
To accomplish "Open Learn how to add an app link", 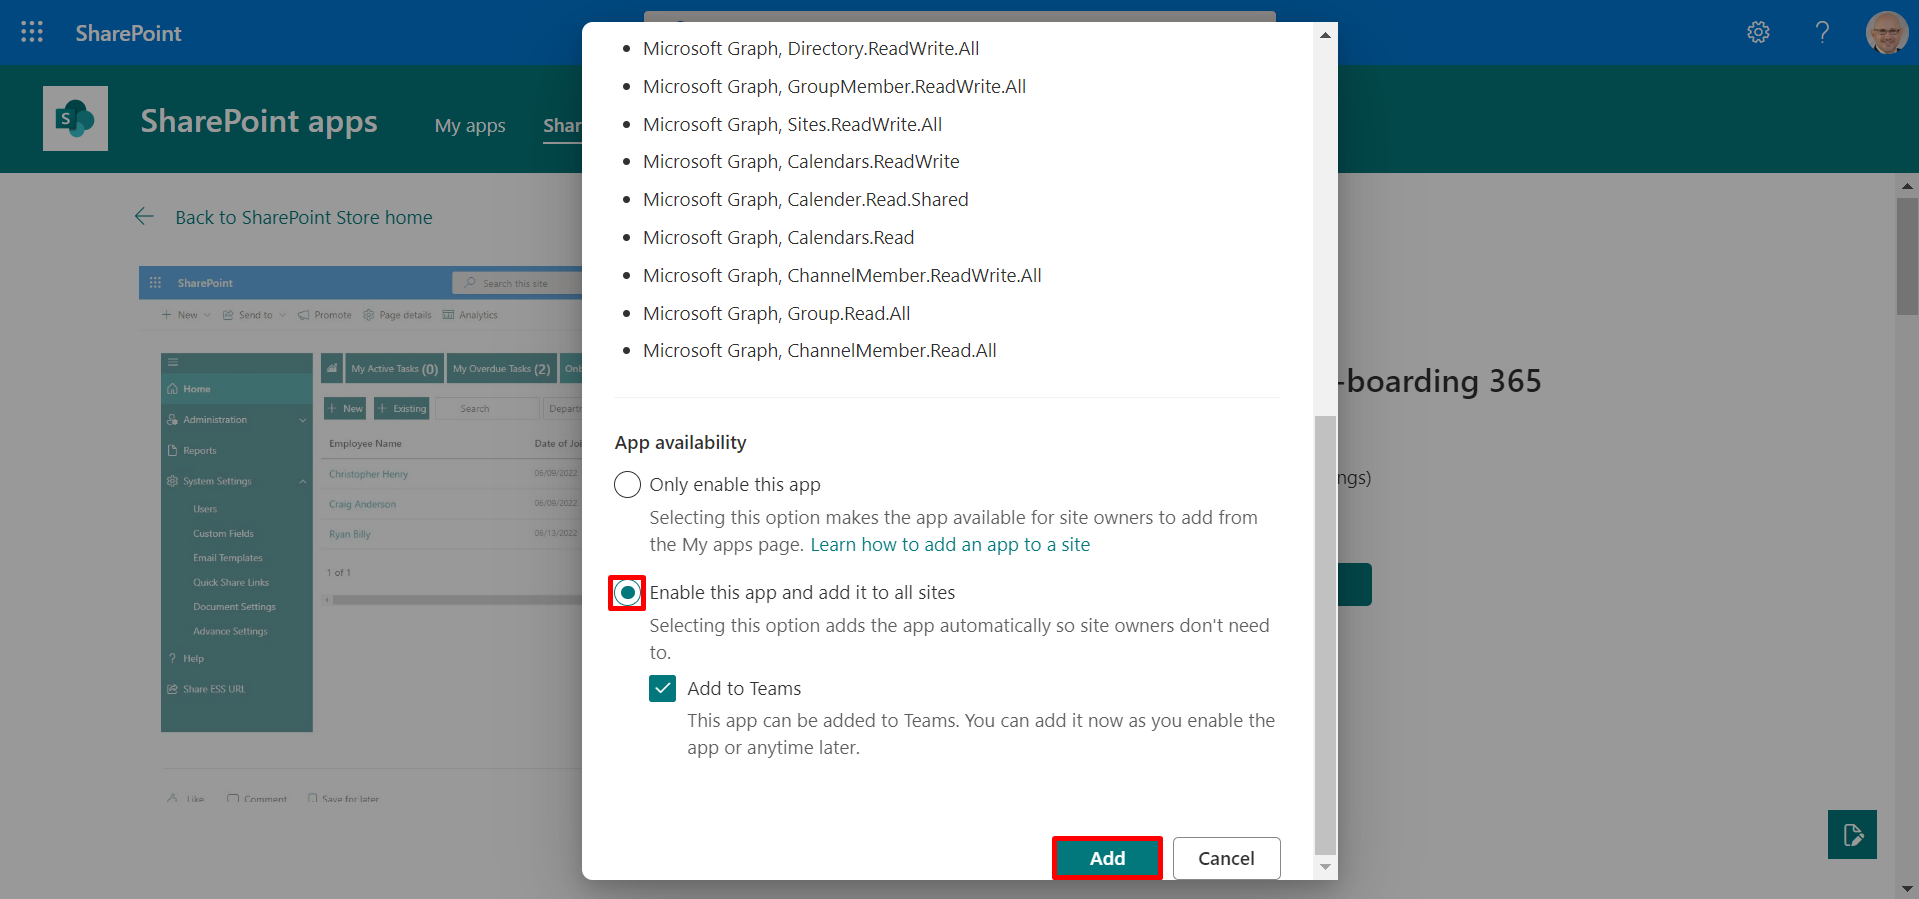I will coord(950,545).
